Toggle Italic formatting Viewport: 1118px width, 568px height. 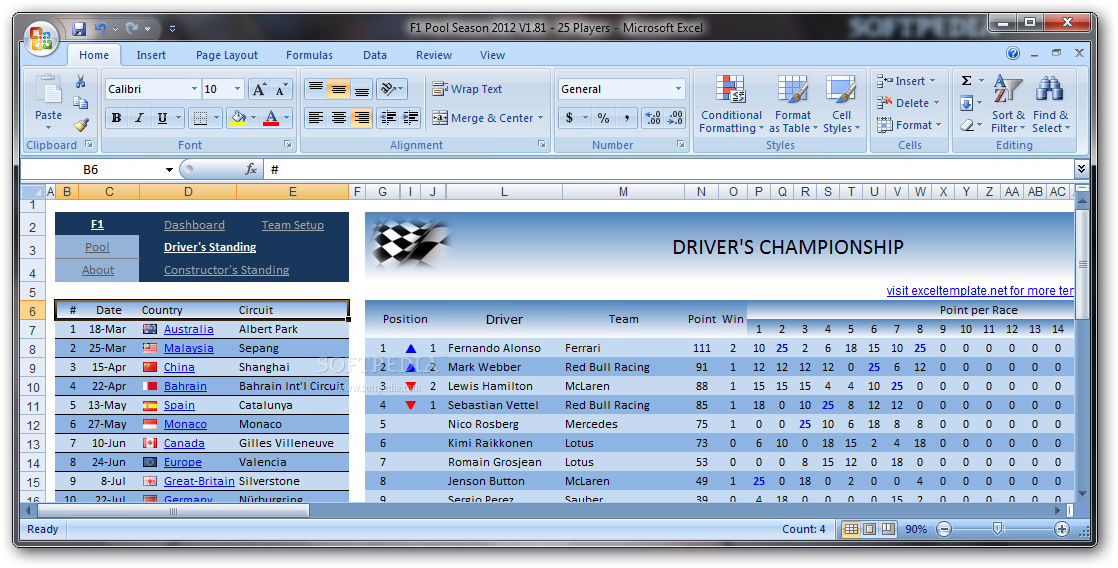pos(139,118)
